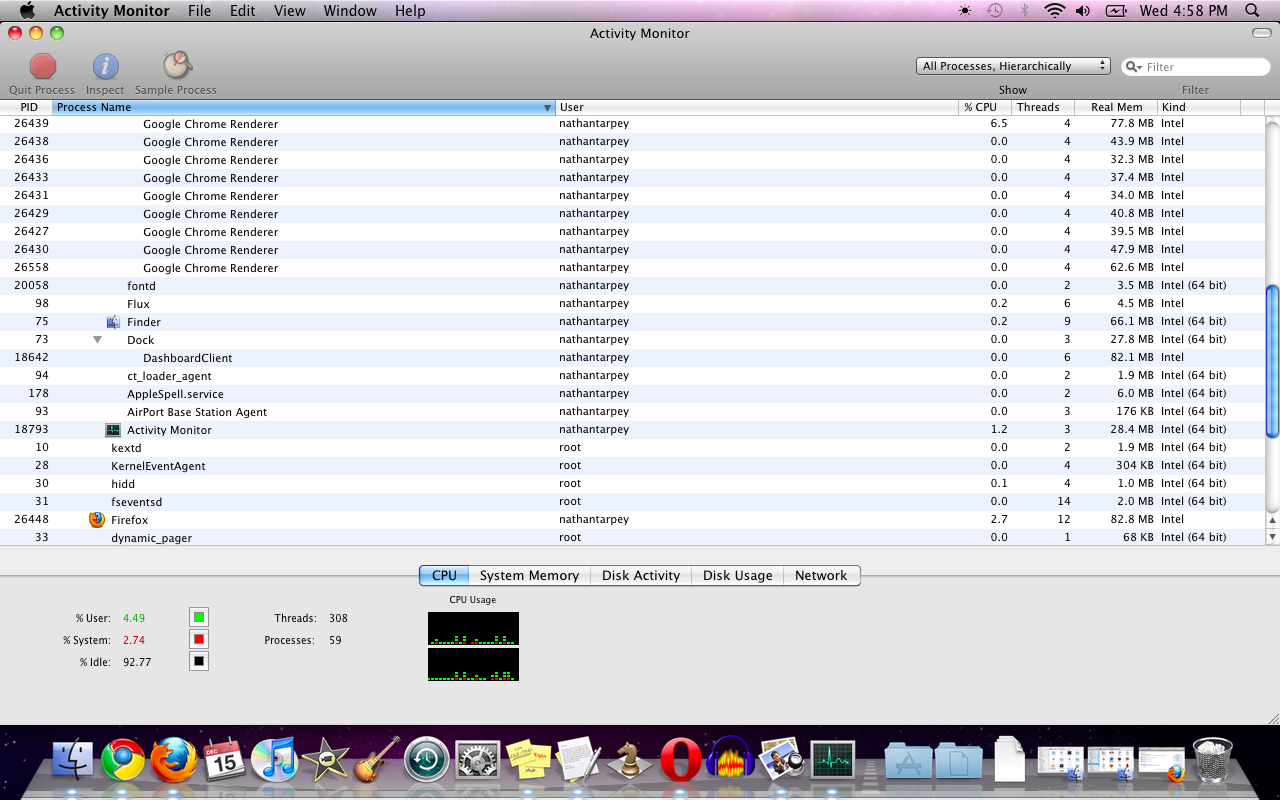
Task: Click the Activity Monitor icon in the process list
Action: coord(113,430)
